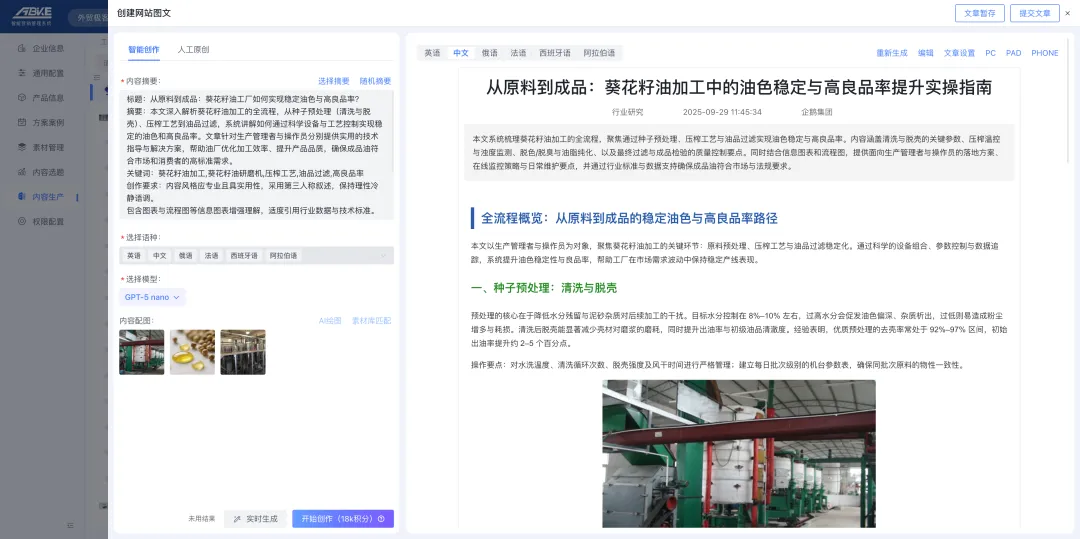Open the GPT-5 nano model dropdown
The image size is (1080, 539).
tap(152, 297)
